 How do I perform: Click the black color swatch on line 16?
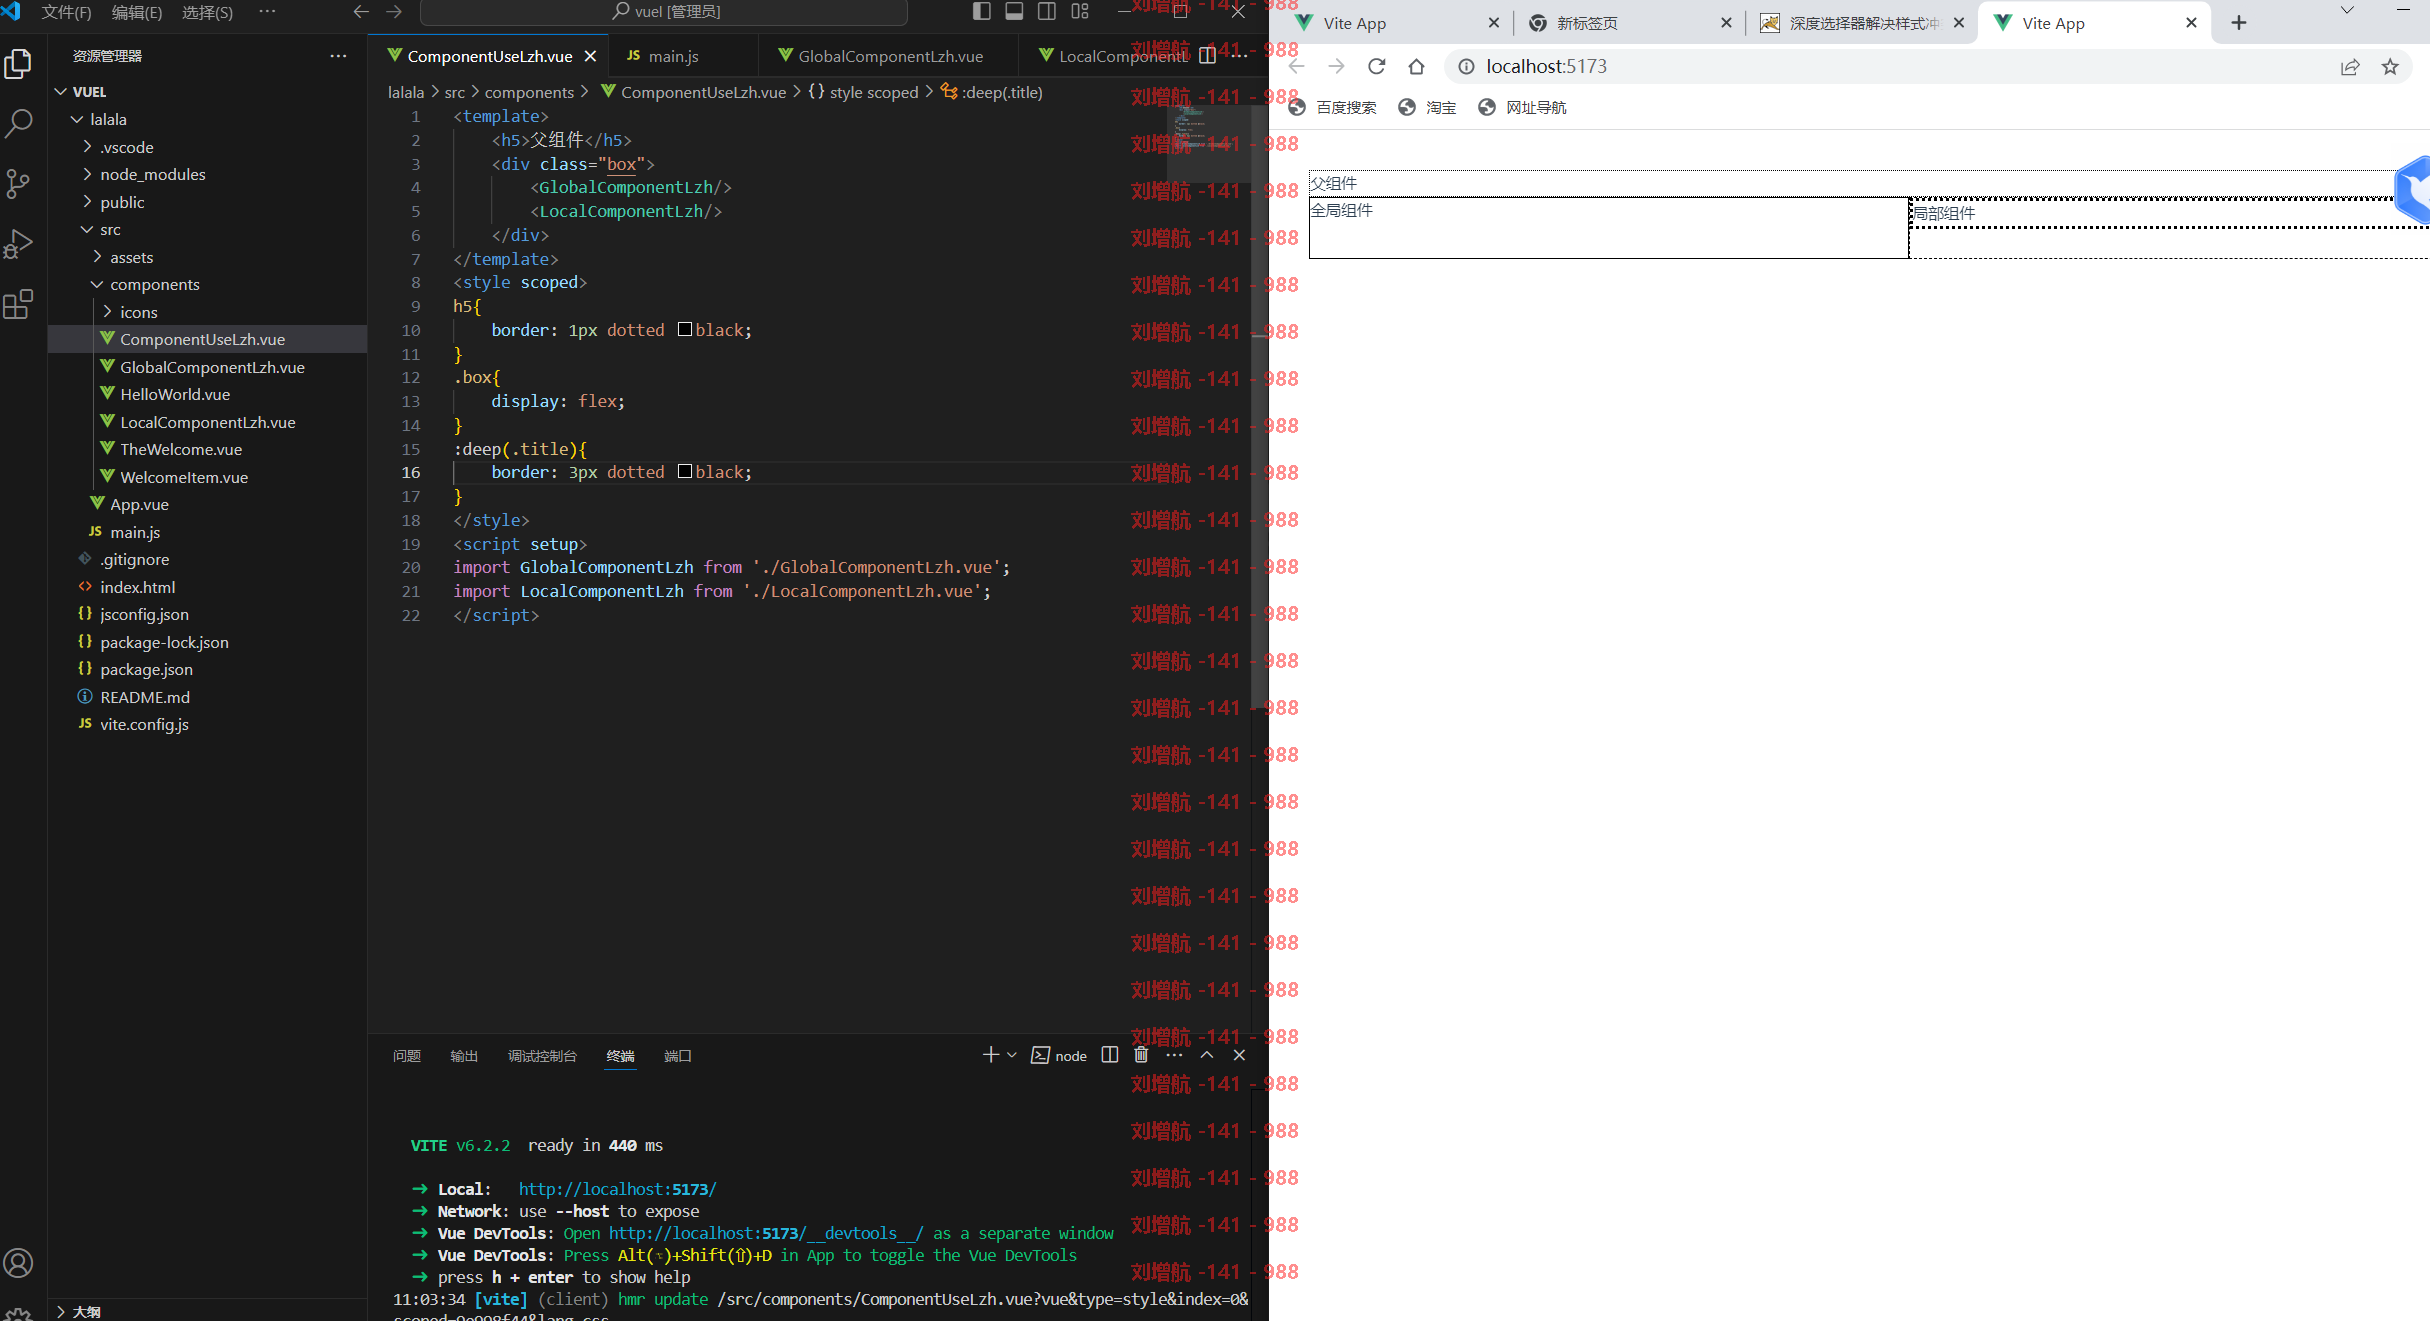click(x=685, y=472)
